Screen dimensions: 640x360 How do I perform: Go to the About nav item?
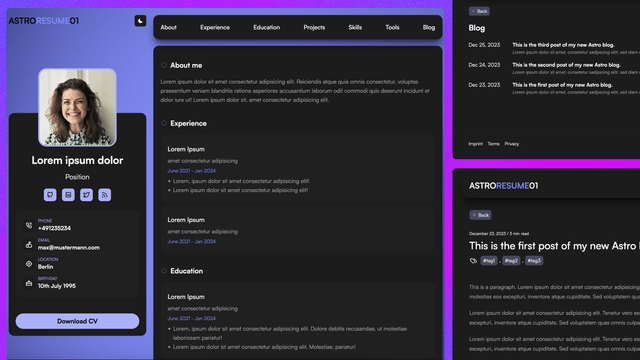[168, 27]
